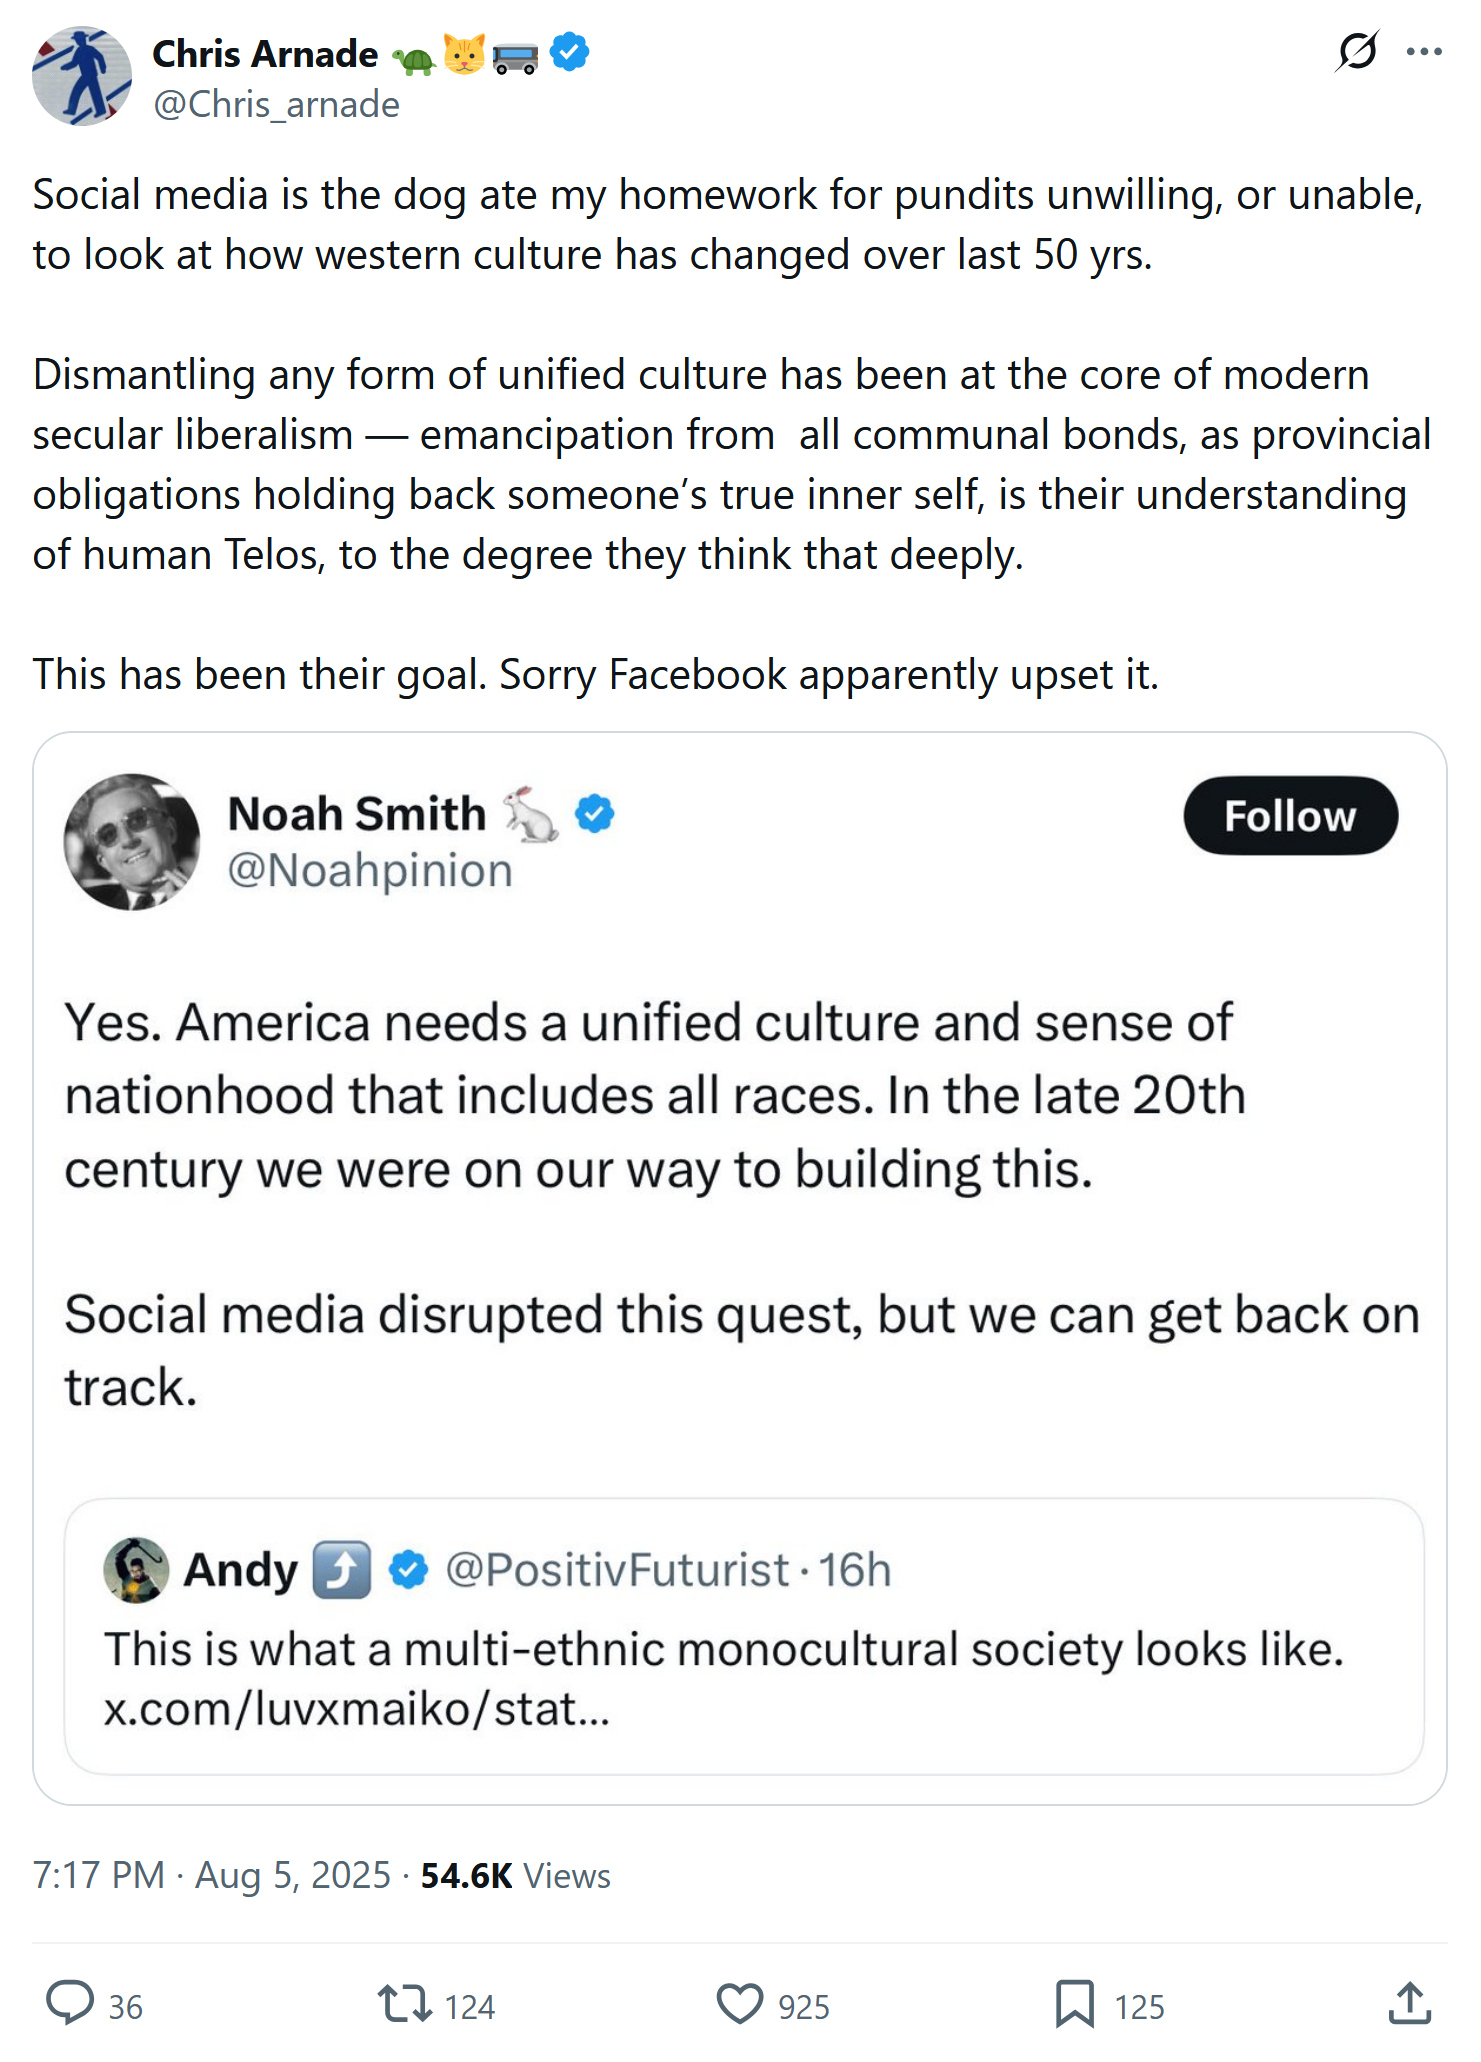Click Chris Arnade's blue verified badge

tap(570, 52)
